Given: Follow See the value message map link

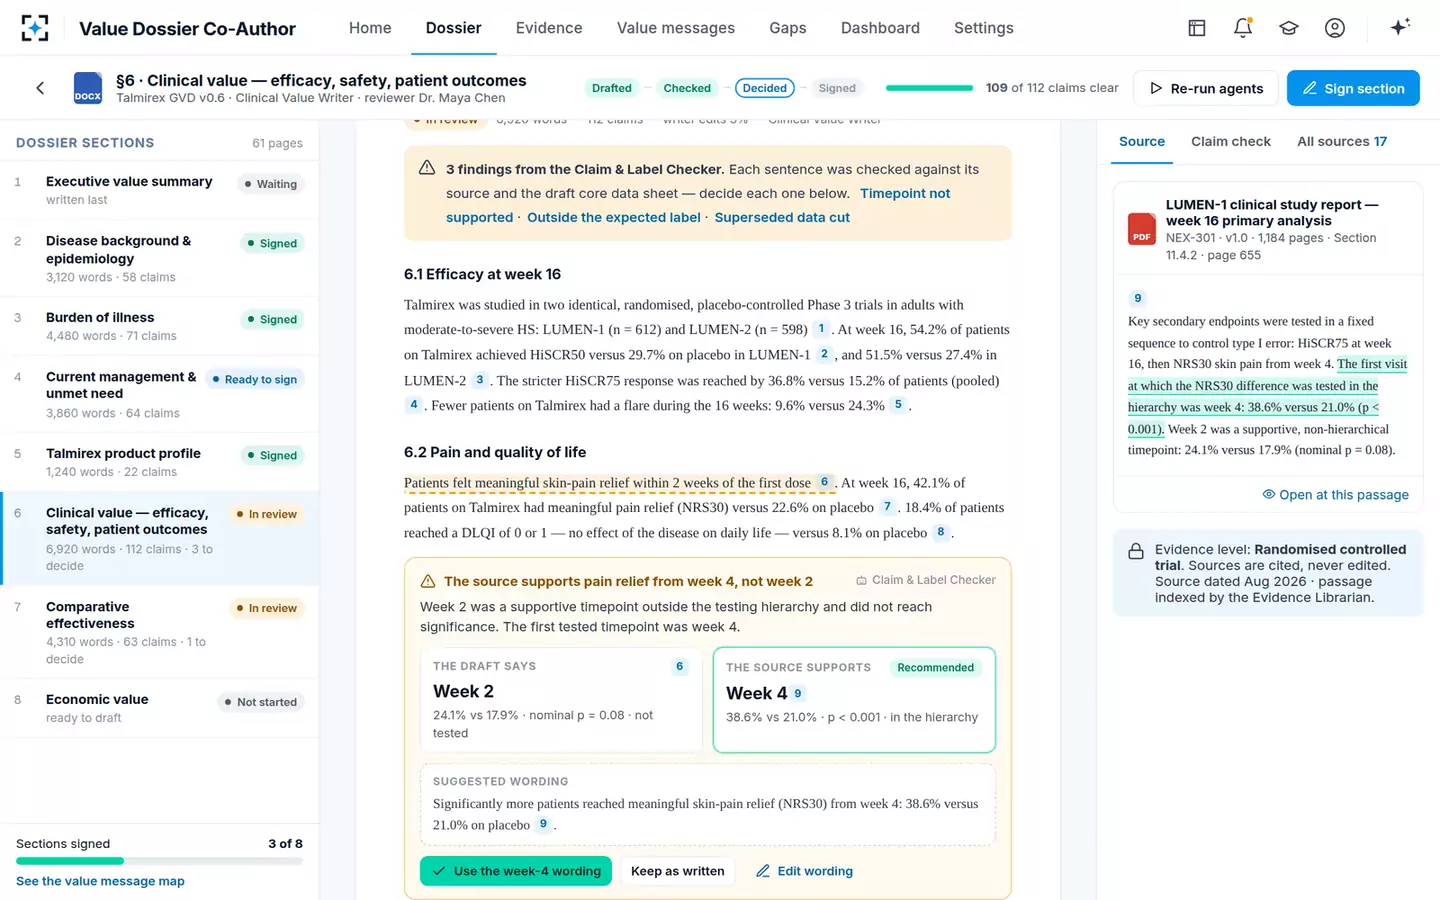Looking at the screenshot, I should [x=100, y=881].
